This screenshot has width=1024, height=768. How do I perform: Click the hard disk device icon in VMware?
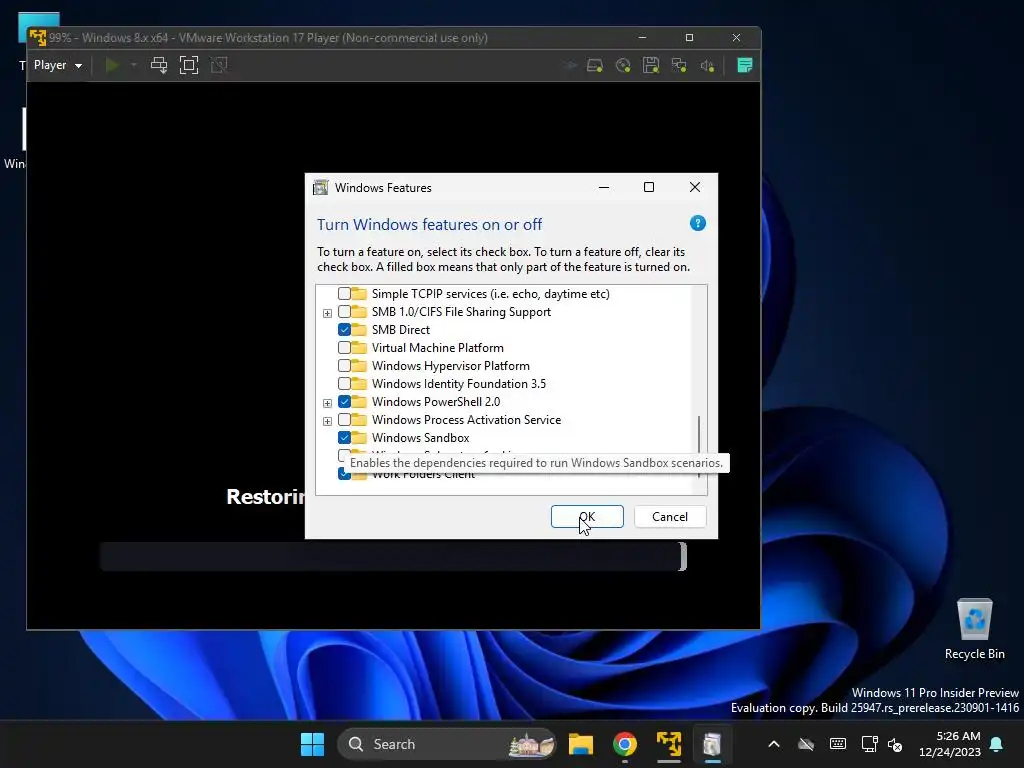(595, 65)
